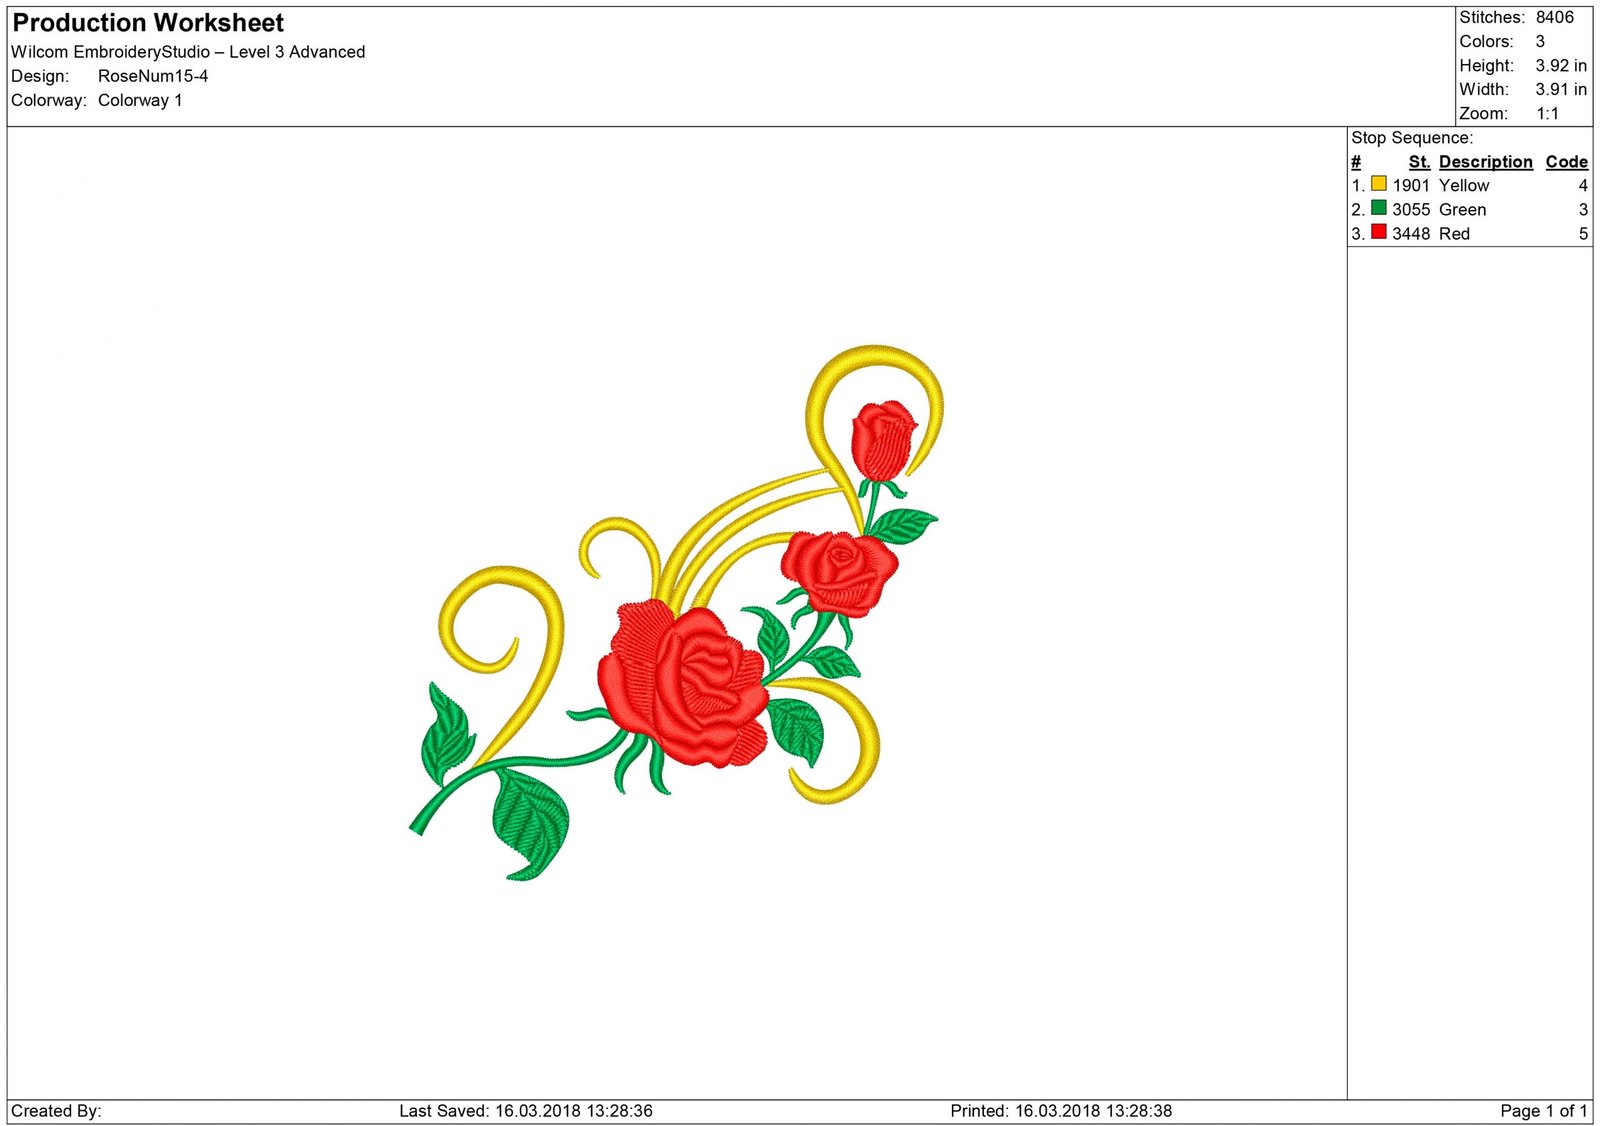Click the 'Page 1 of 1' footer text
Screen dimensions: 1600x1126
click(1544, 1111)
